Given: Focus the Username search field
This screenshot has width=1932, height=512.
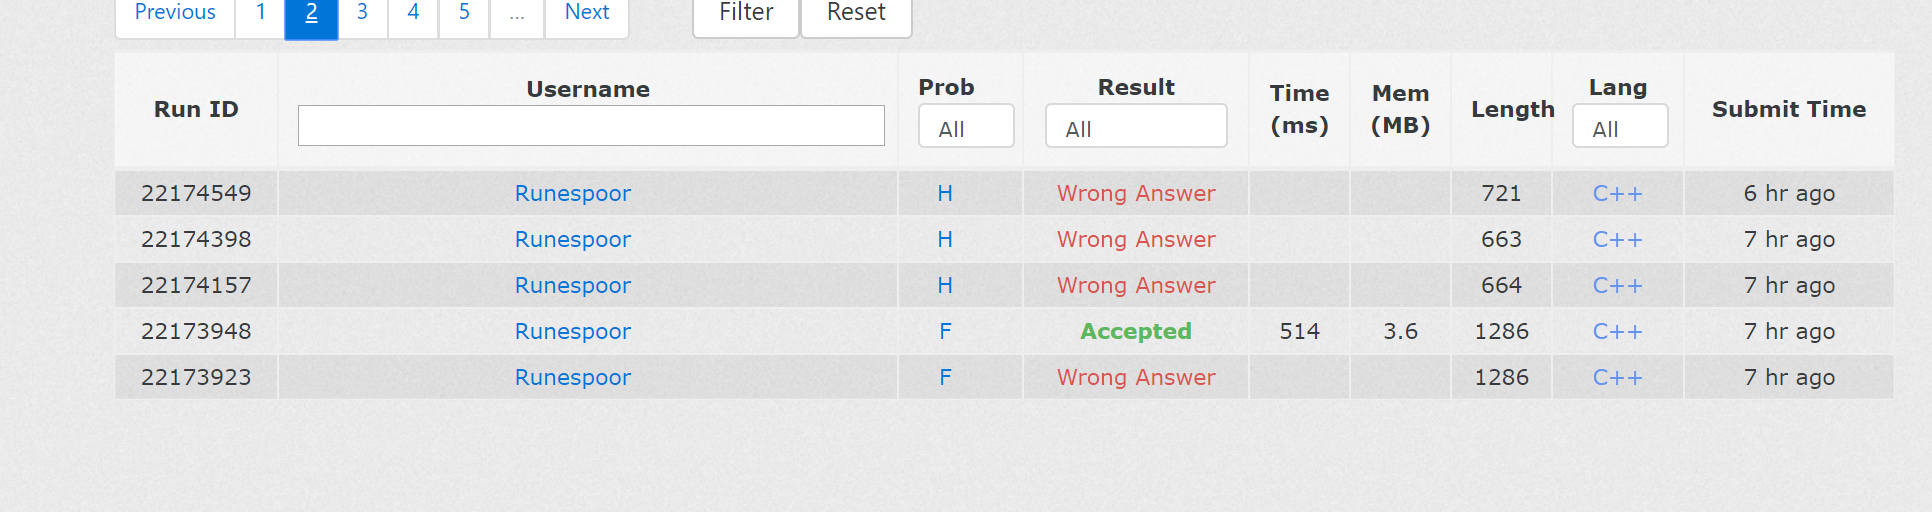Looking at the screenshot, I should coord(591,126).
